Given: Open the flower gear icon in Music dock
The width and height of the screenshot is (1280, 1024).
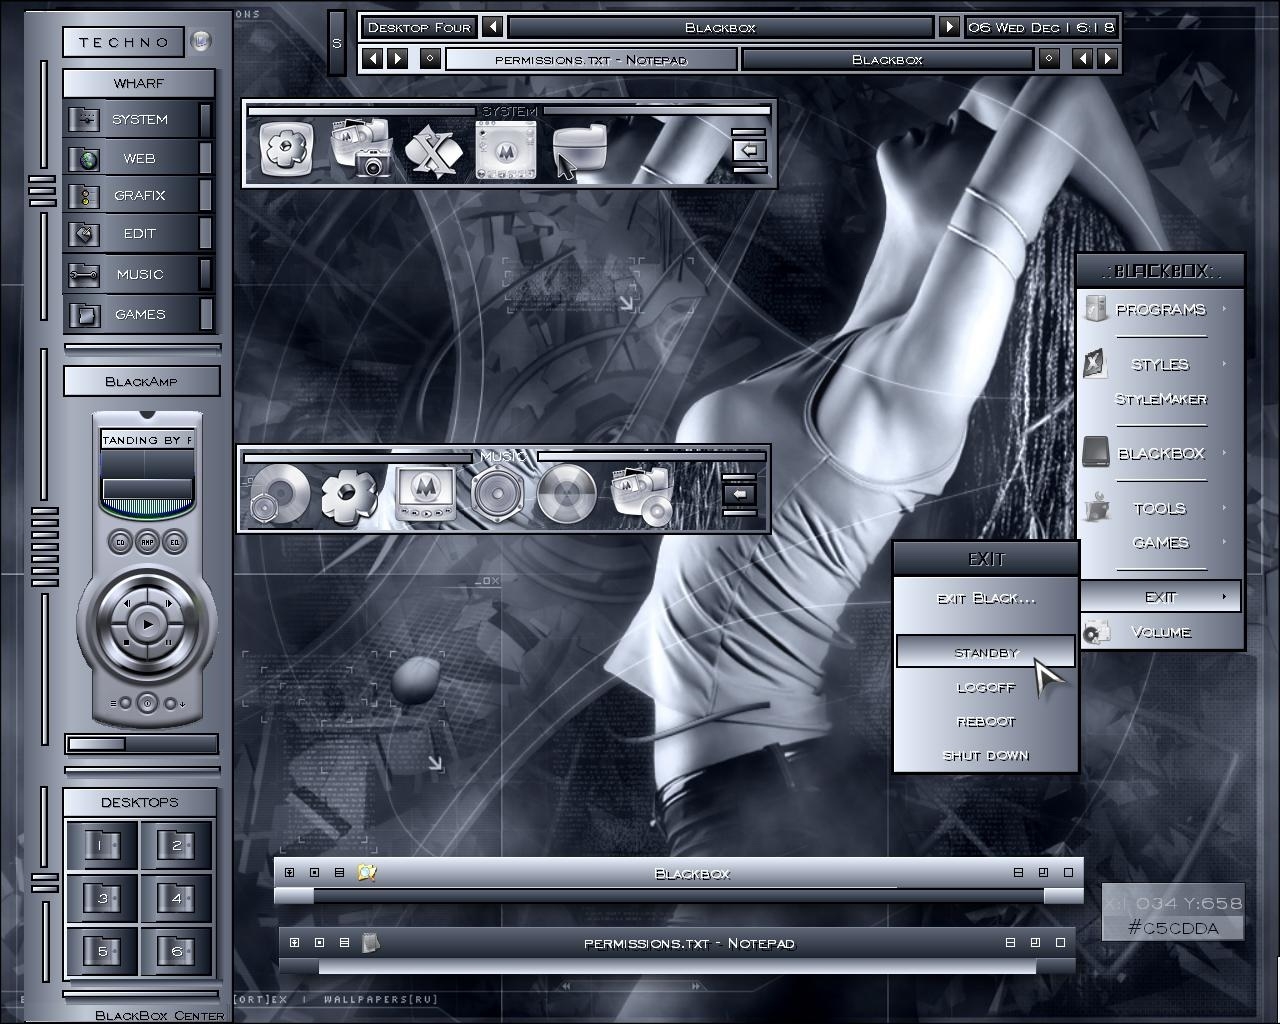Looking at the screenshot, I should tap(350, 495).
